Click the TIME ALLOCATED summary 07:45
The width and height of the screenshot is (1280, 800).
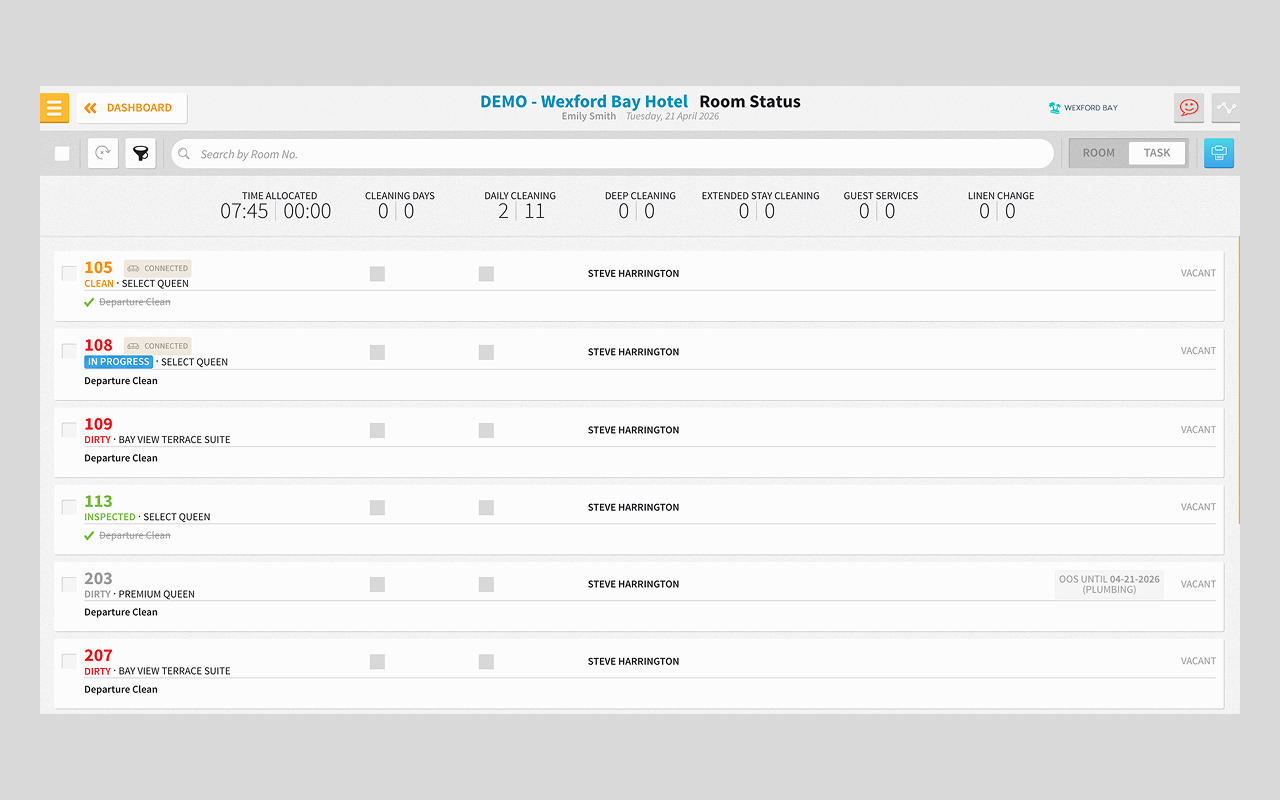point(245,211)
